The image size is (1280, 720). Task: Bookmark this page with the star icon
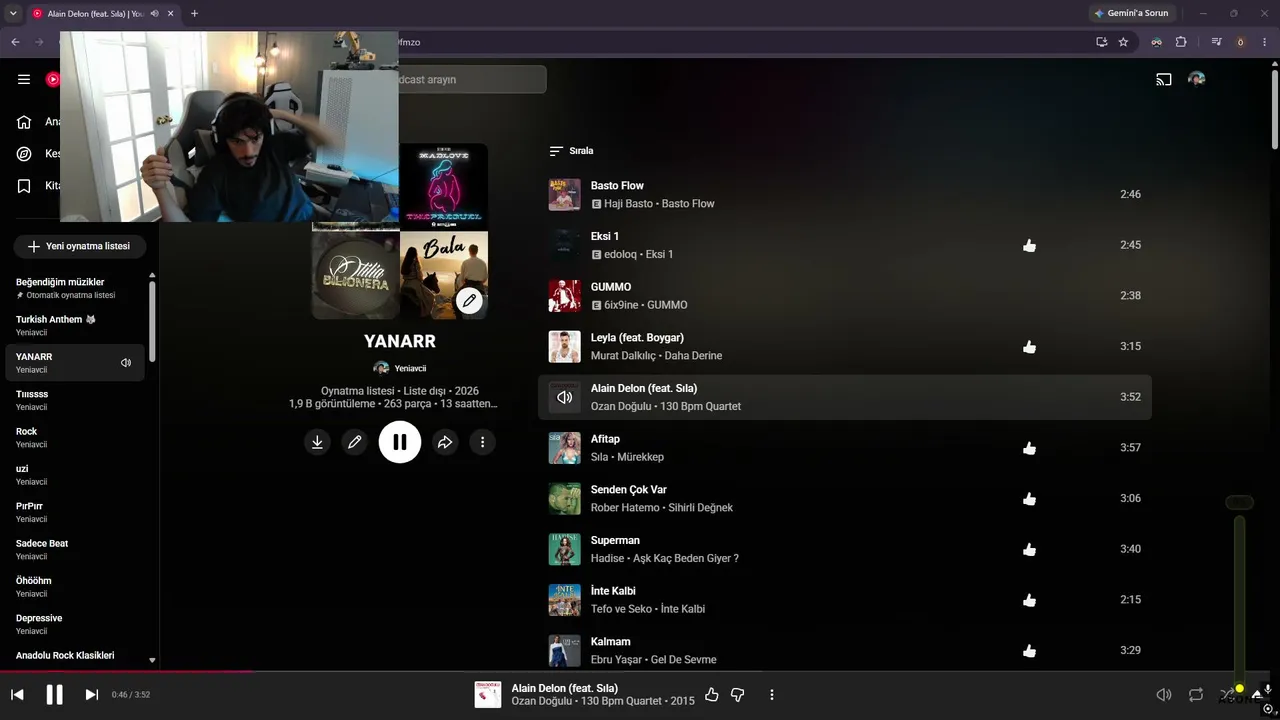pos(1123,42)
